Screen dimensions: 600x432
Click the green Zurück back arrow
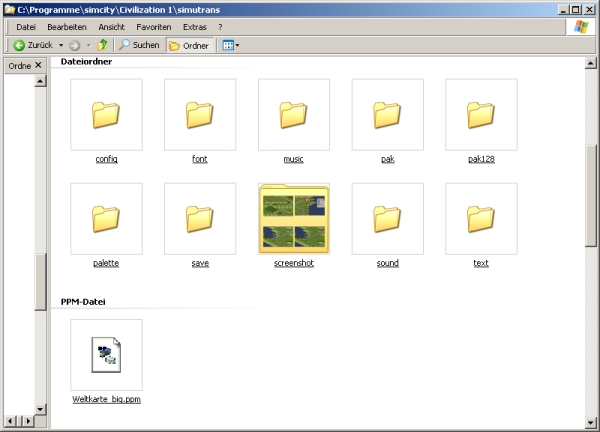(19, 45)
